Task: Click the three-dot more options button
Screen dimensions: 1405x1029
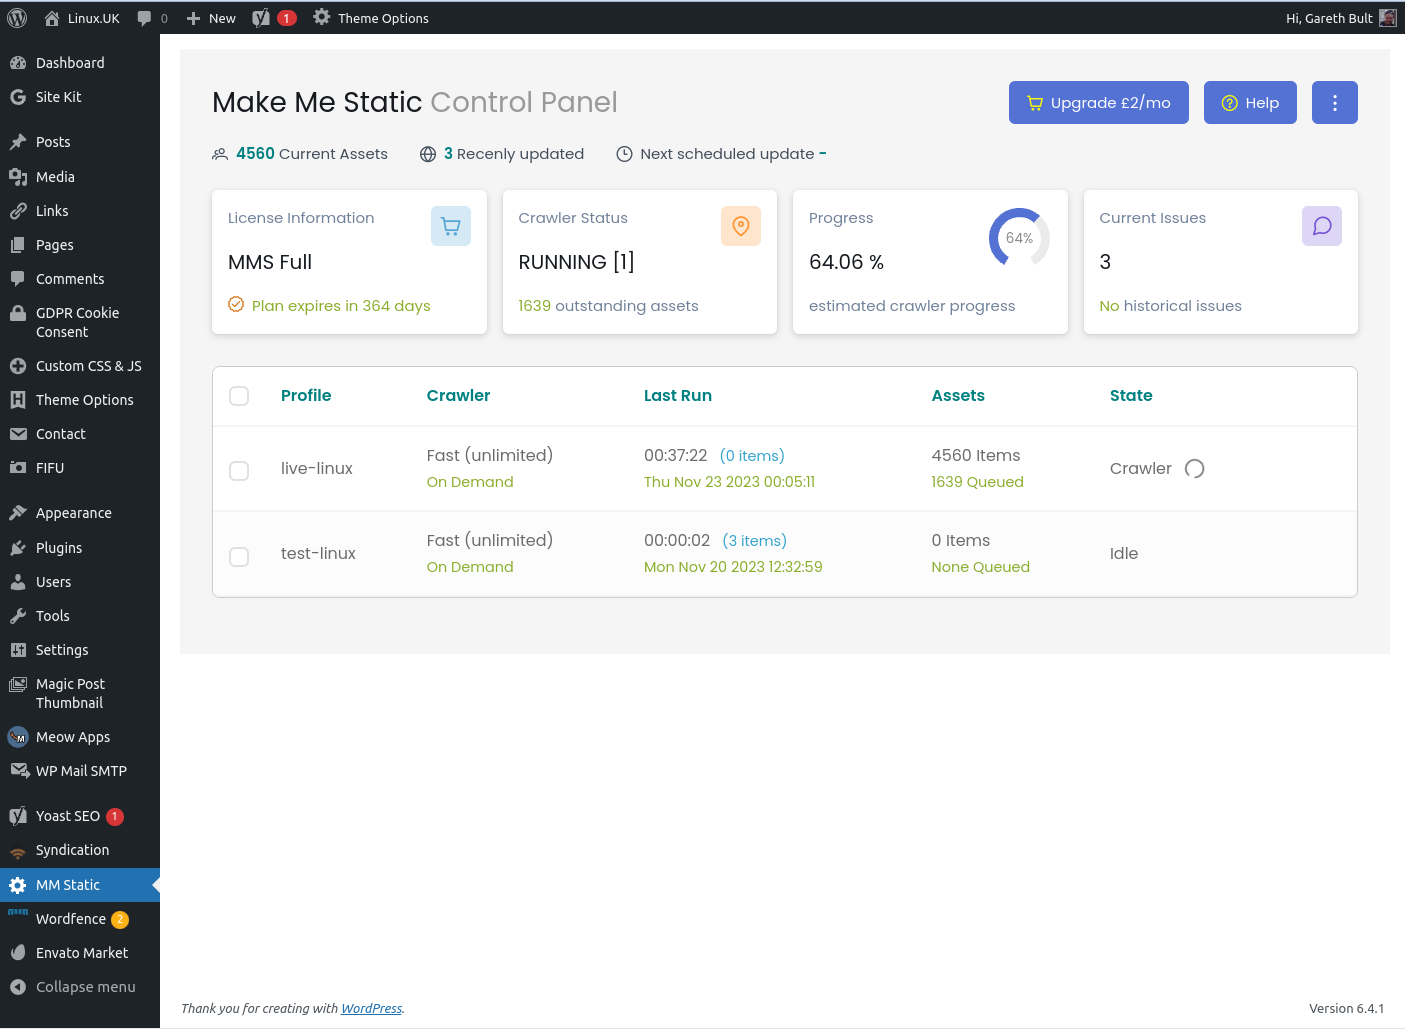Action: pyautogui.click(x=1335, y=103)
